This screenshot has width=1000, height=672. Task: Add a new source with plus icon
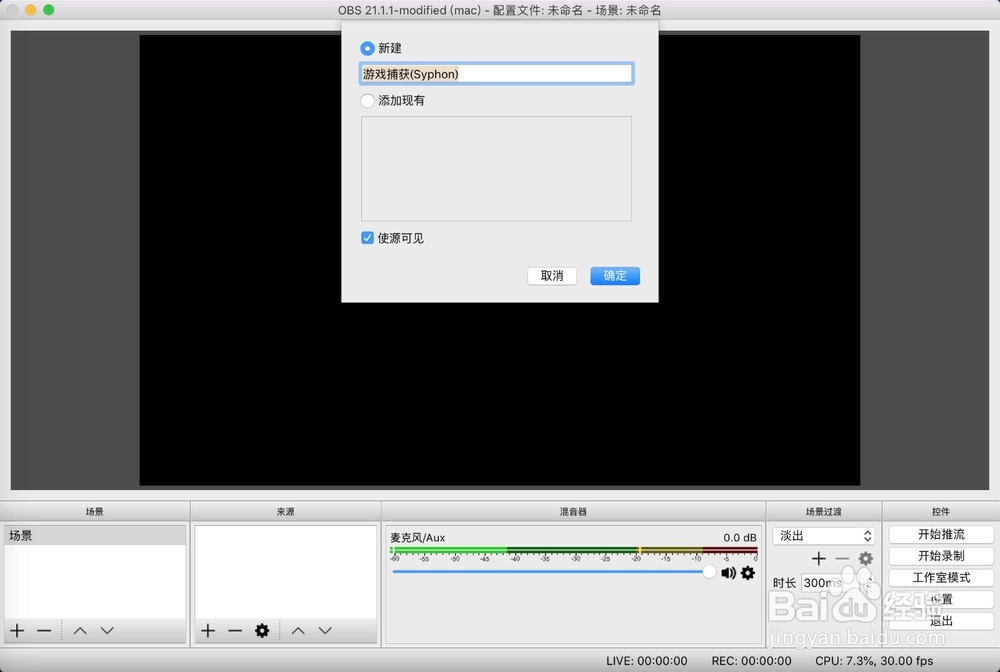tap(208, 631)
